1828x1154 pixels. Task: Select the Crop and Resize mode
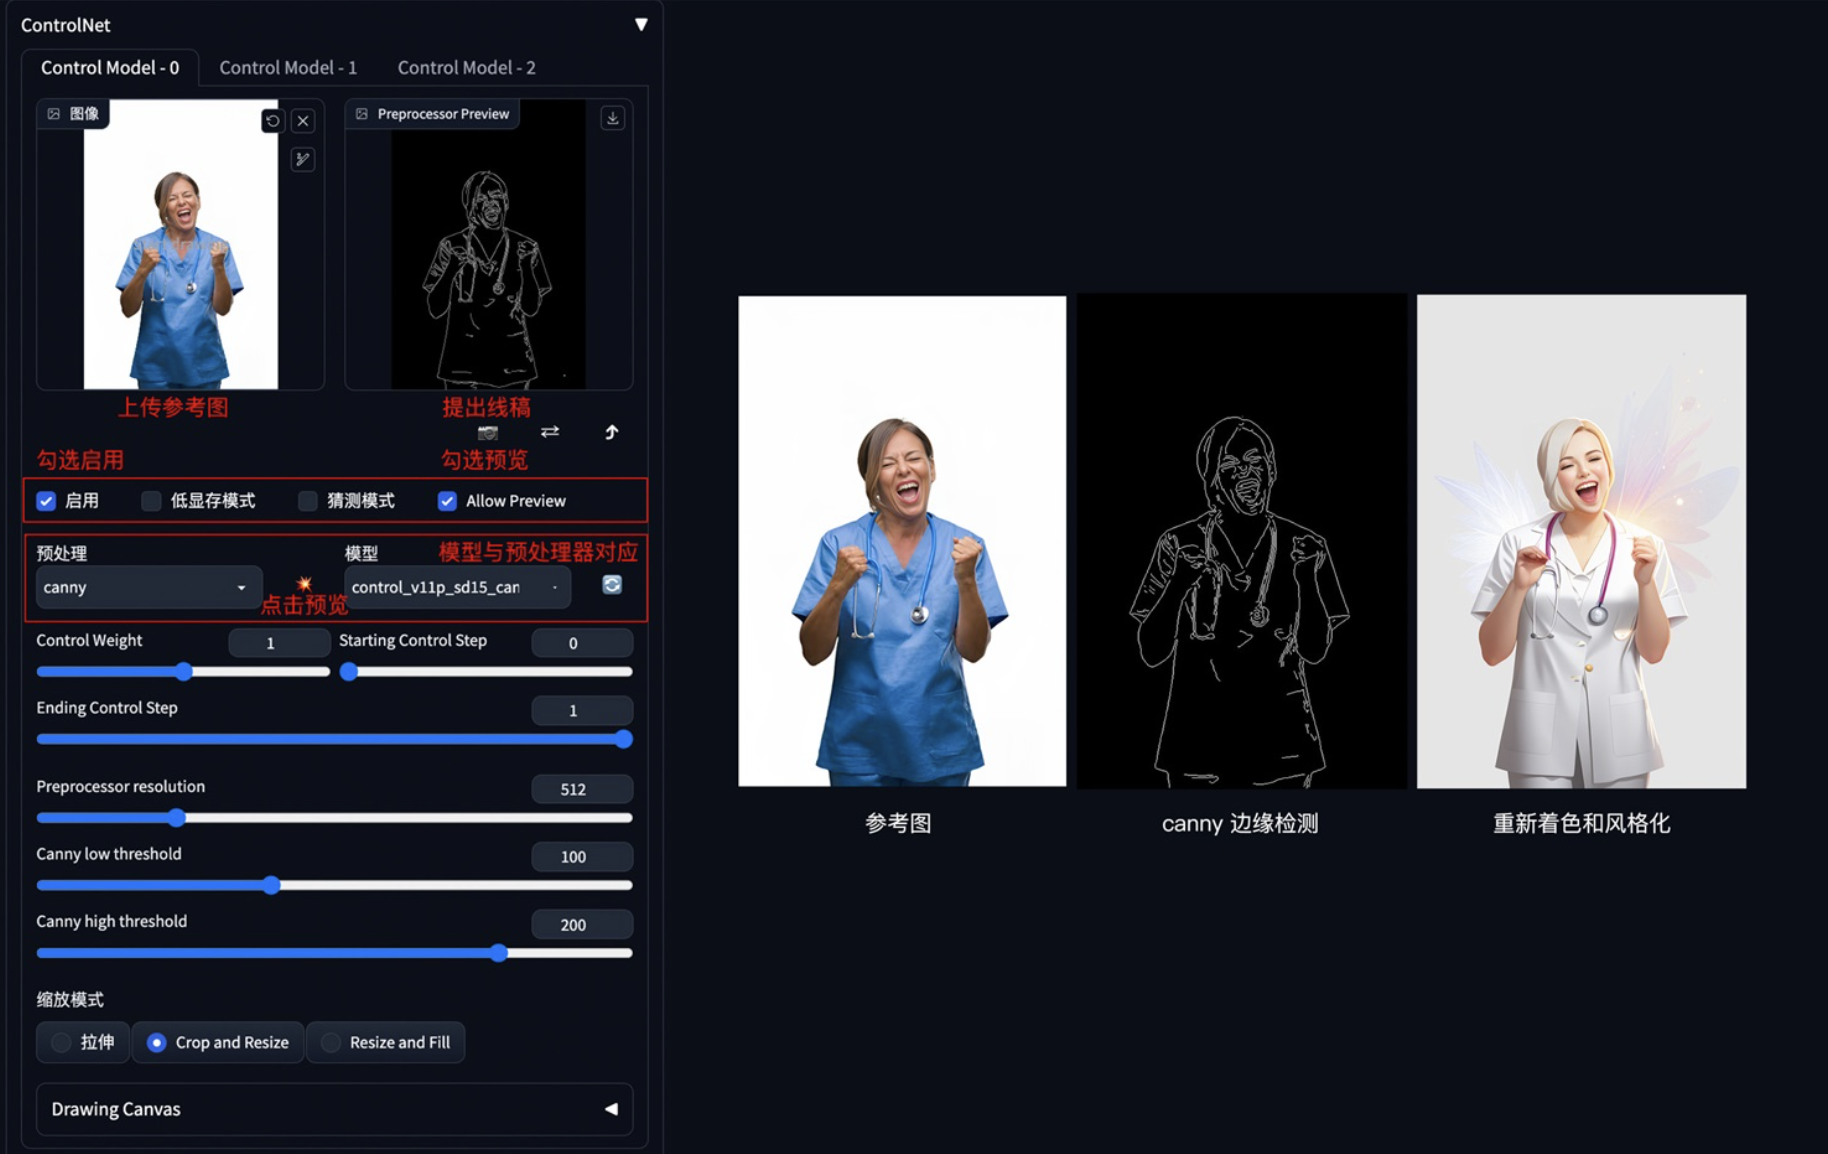[218, 1042]
